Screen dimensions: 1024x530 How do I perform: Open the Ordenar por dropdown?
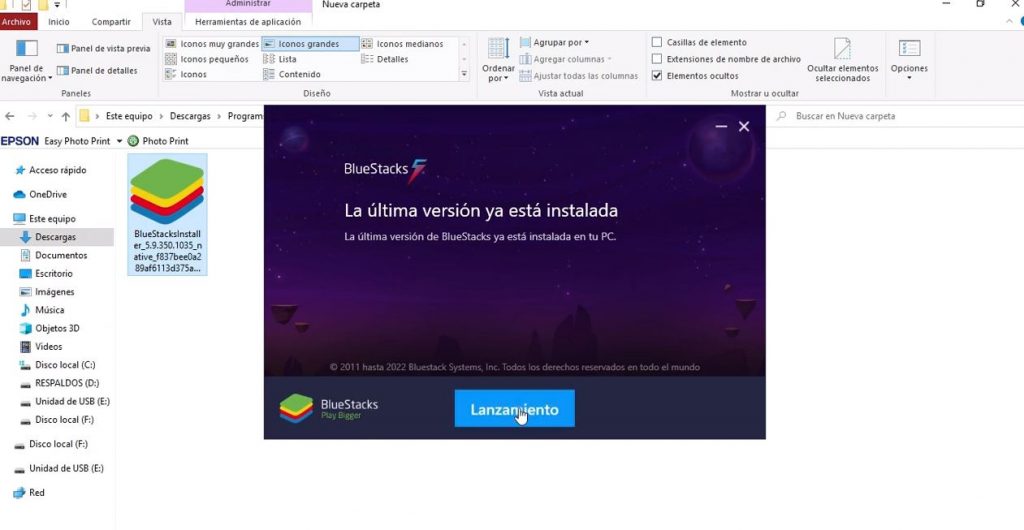click(x=498, y=60)
